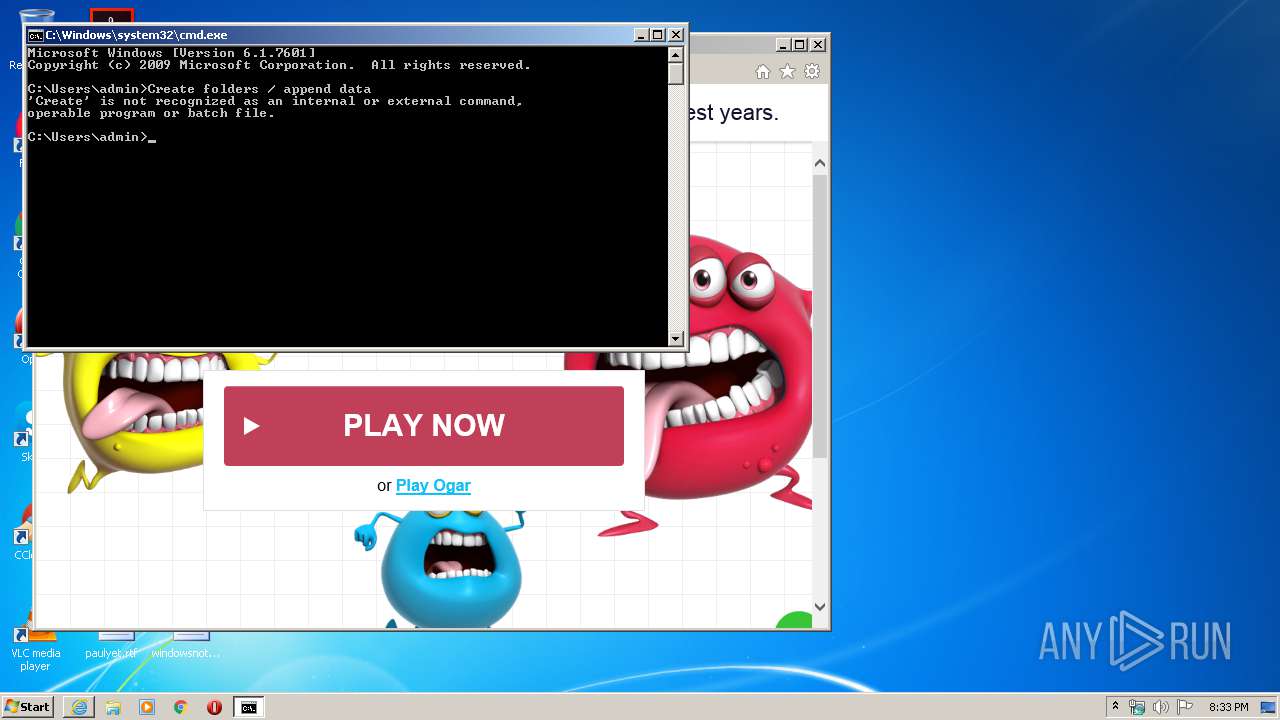Maximize the cmd.exe window
Viewport: 1280px width, 720px height.
point(658,35)
